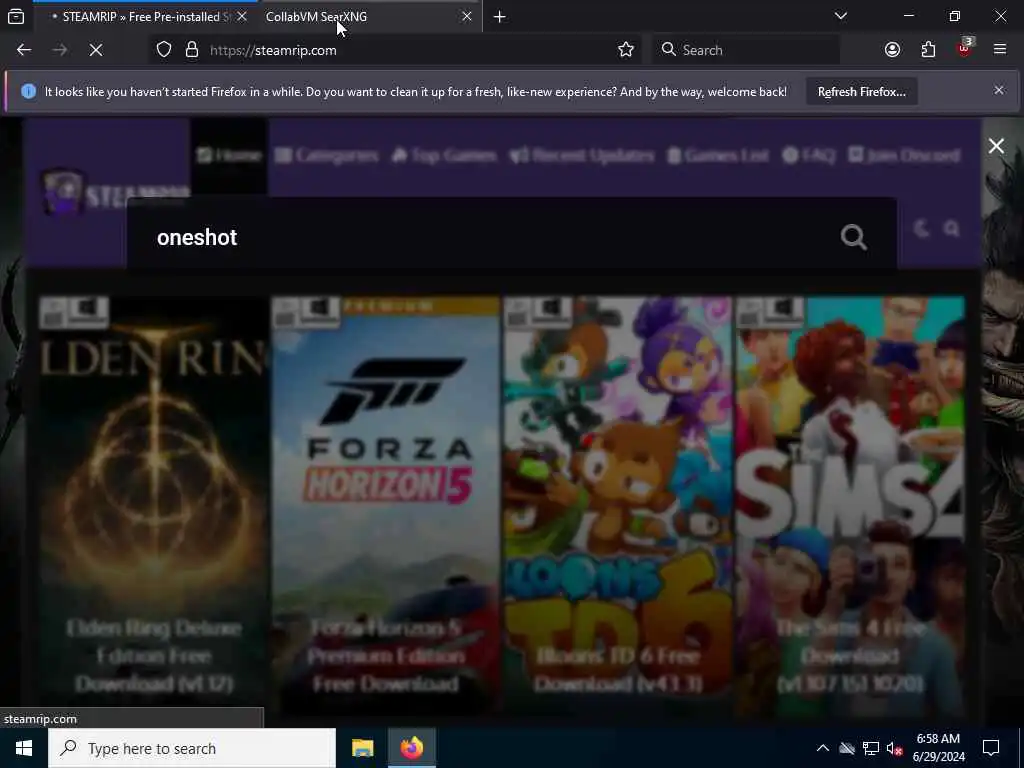Viewport: 1024px width, 768px height.
Task: Go back to previous page
Action: (x=24, y=50)
